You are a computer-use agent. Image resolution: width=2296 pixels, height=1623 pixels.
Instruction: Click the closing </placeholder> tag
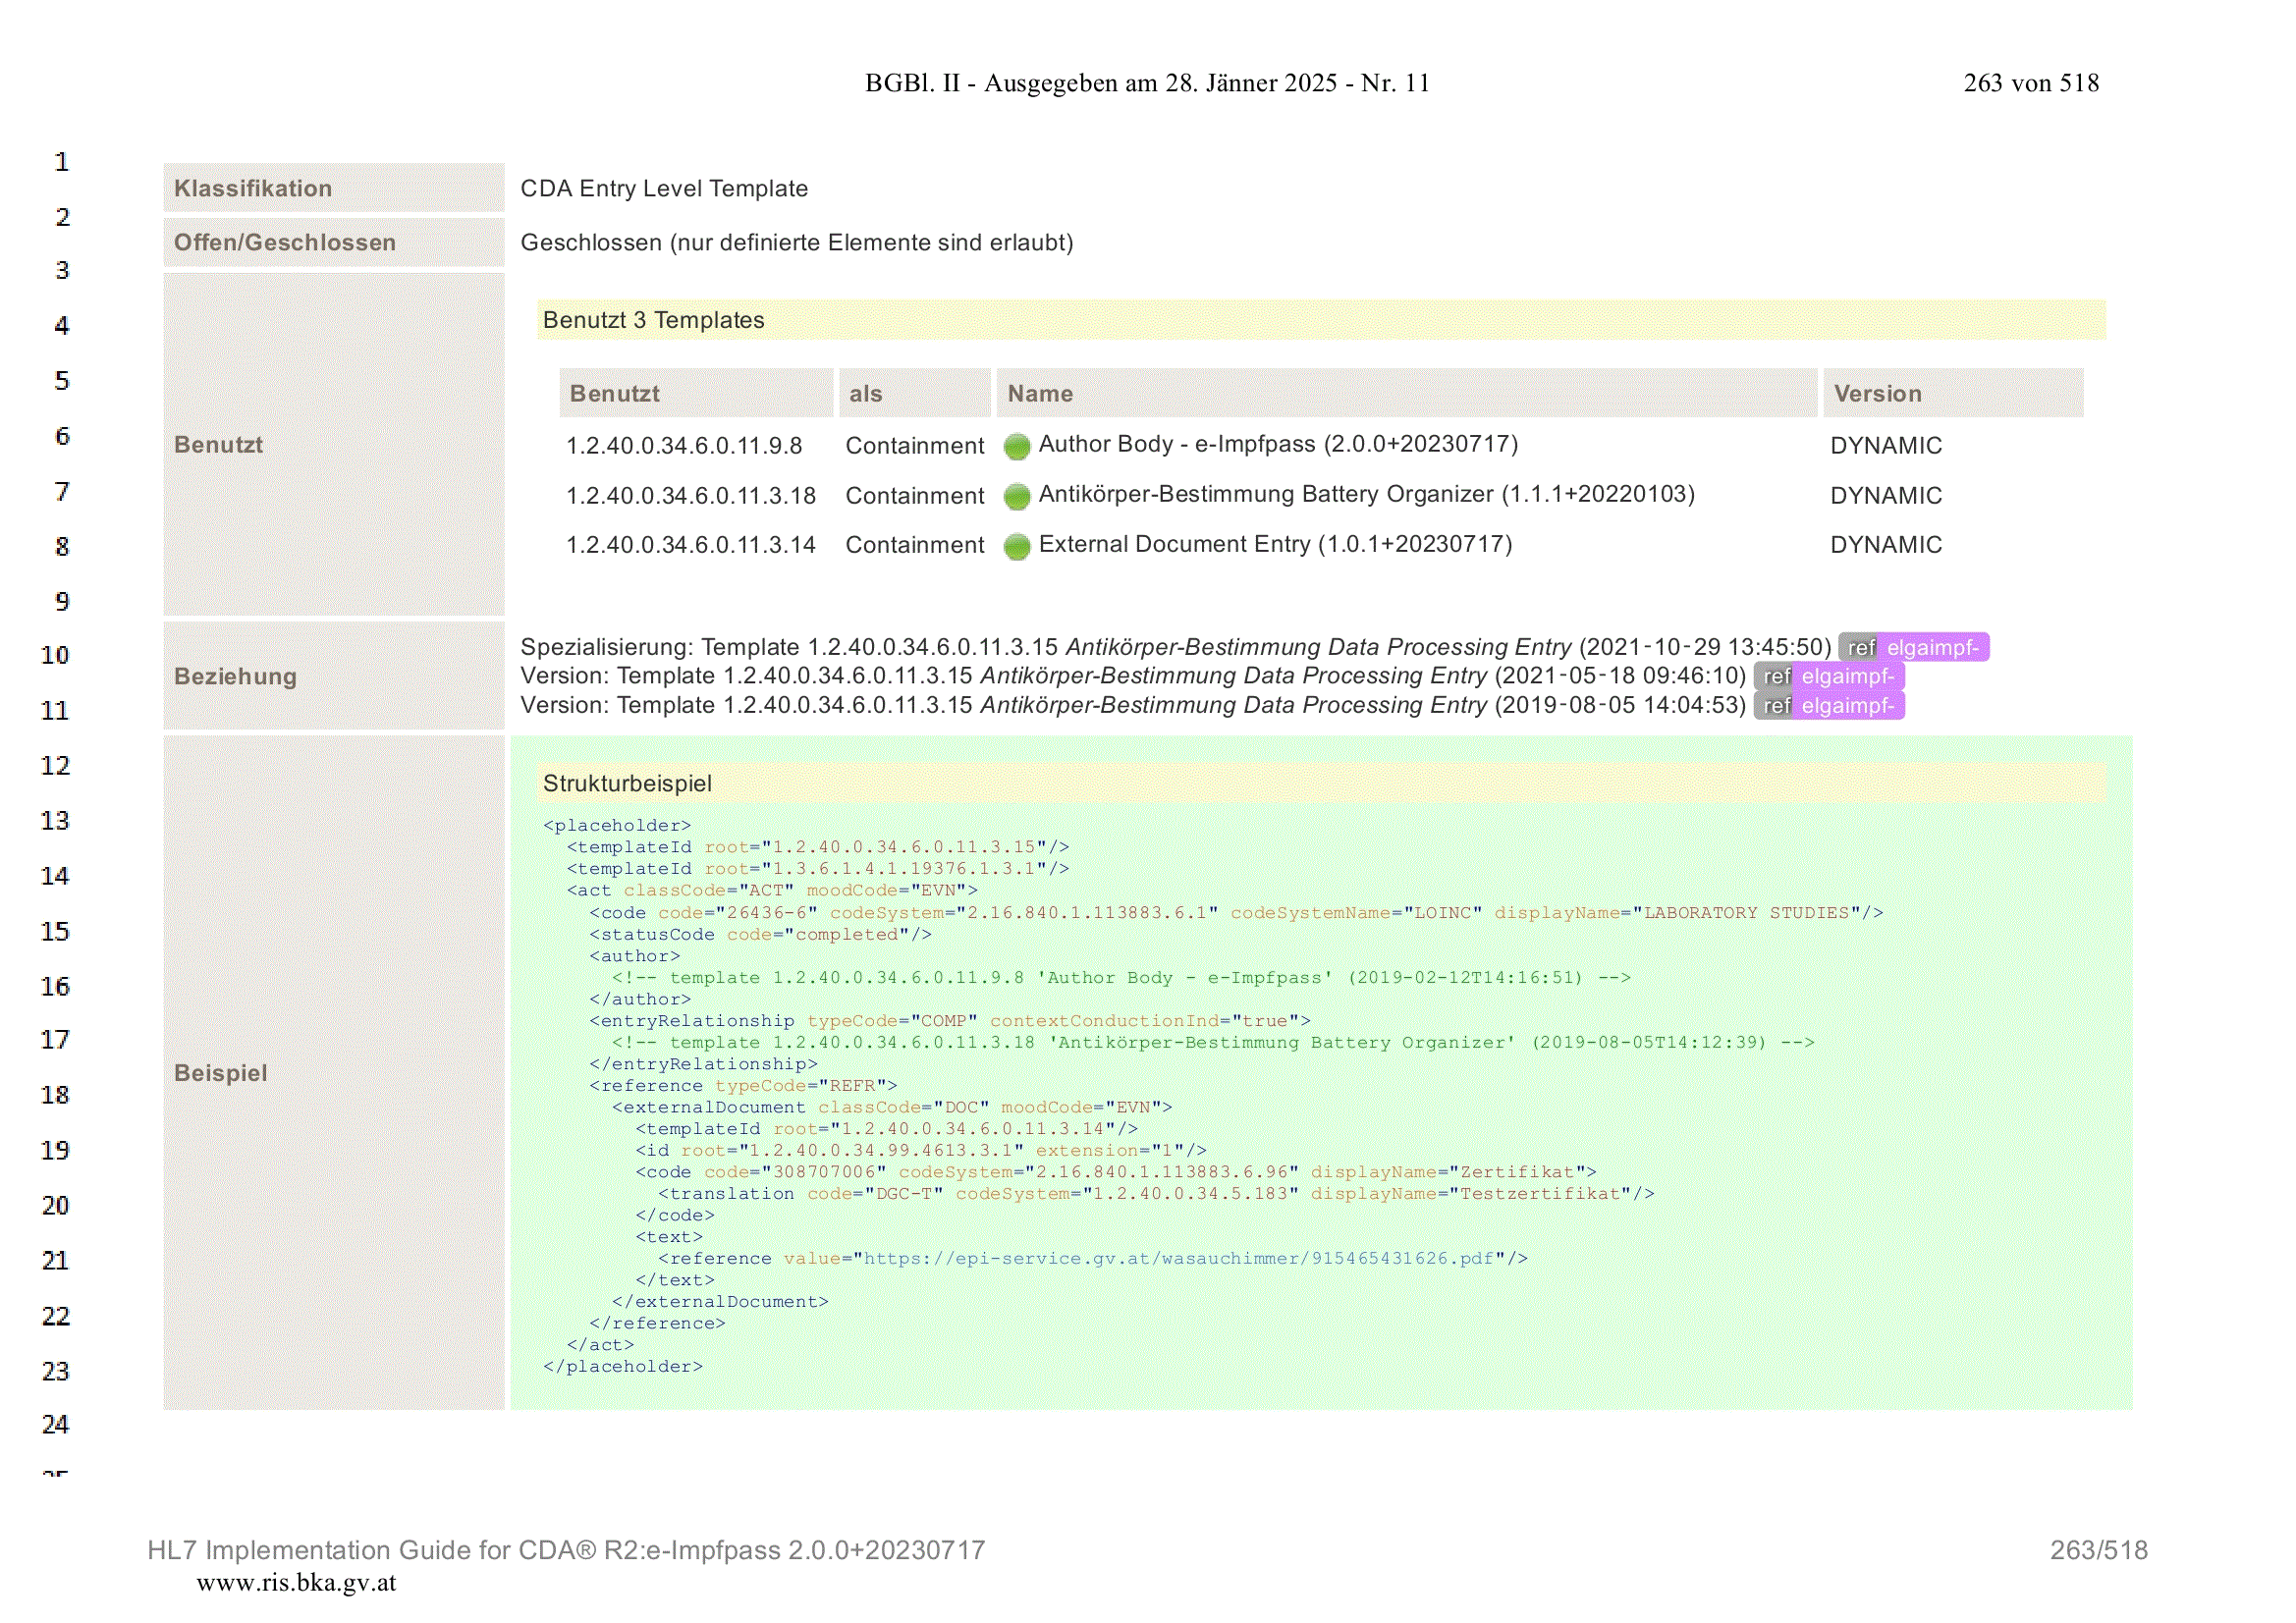tap(623, 1366)
